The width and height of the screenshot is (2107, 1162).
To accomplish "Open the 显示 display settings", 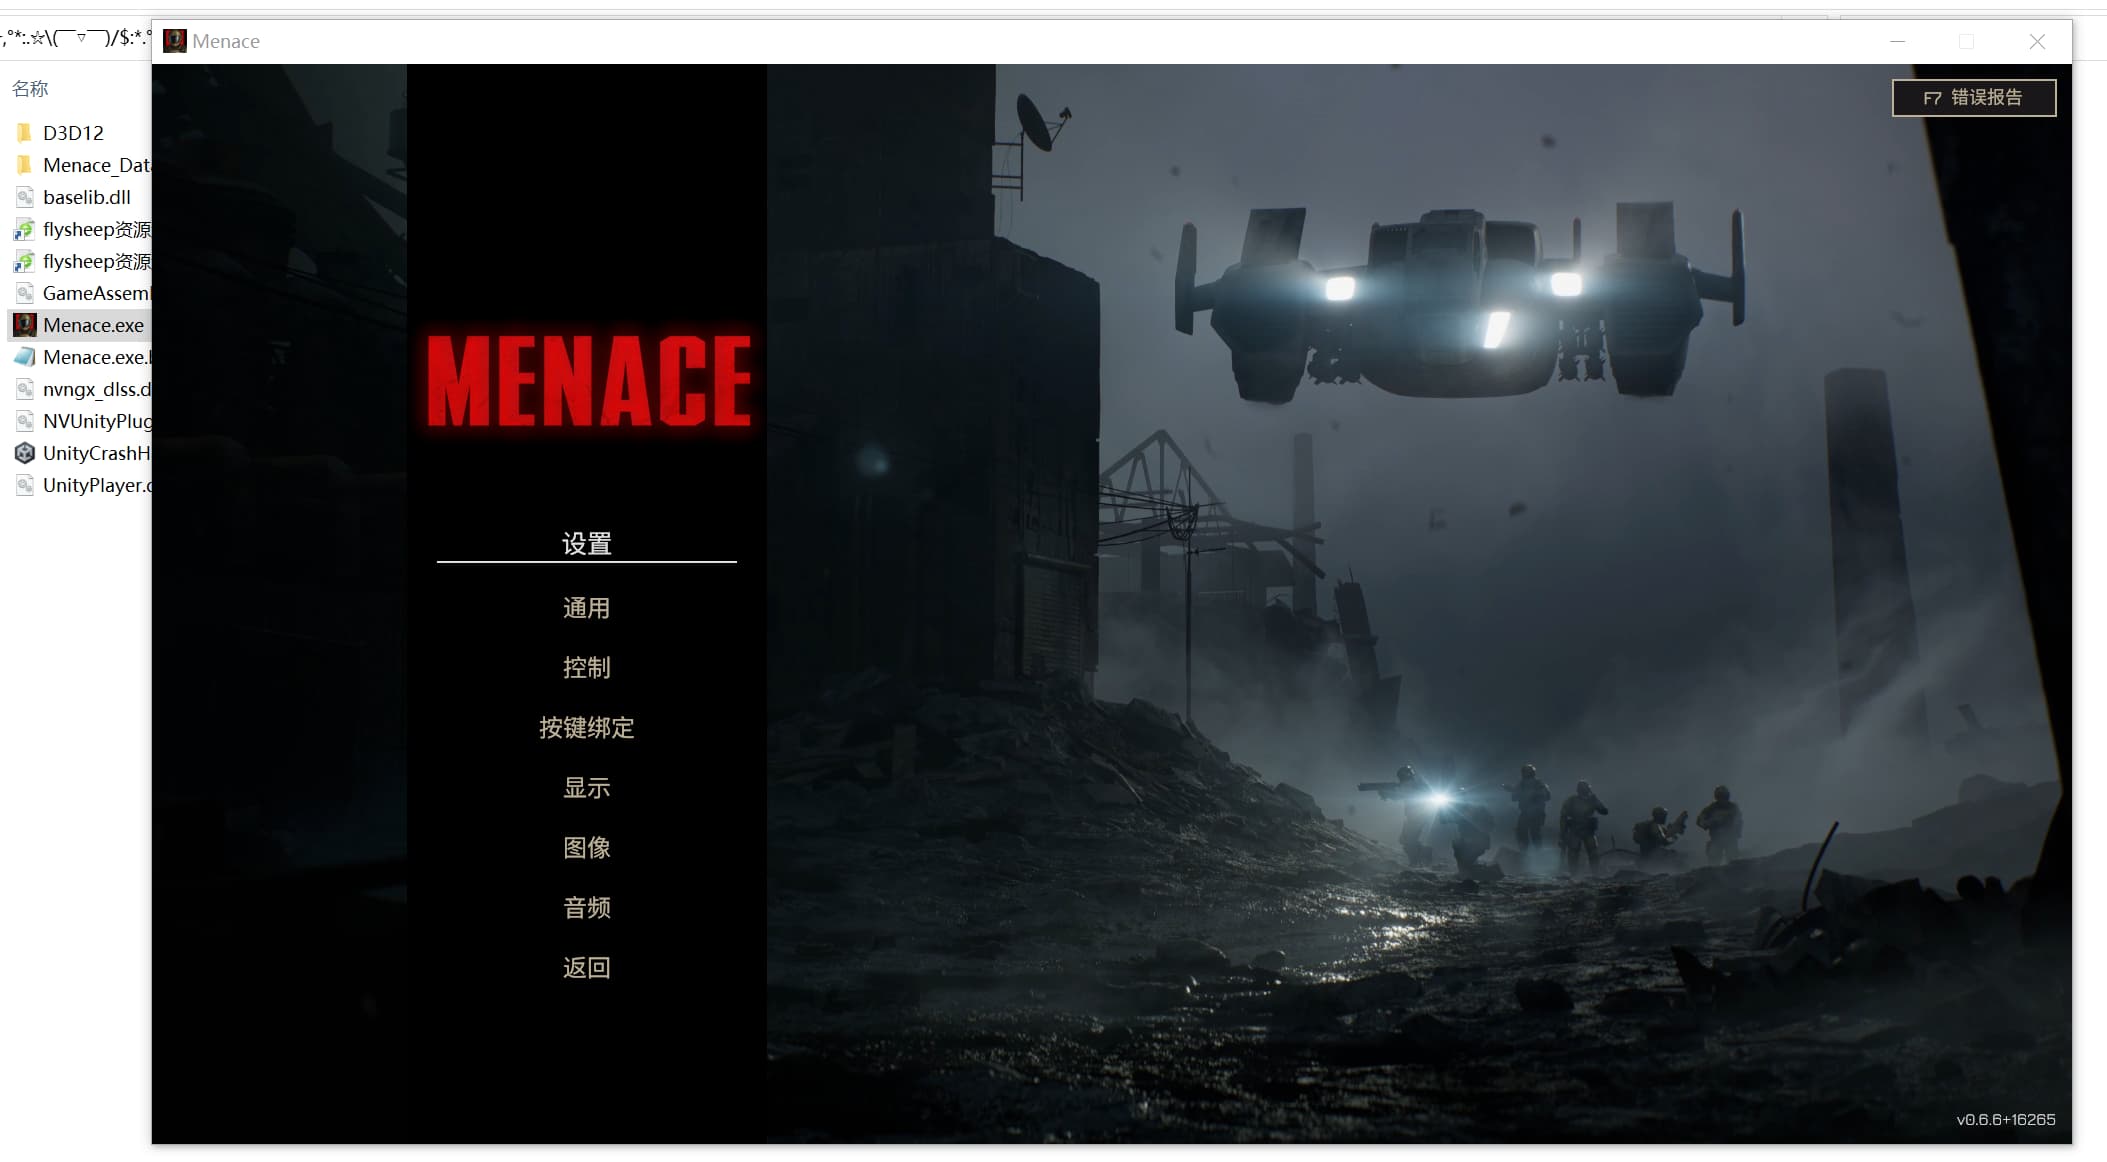I will click(x=586, y=788).
